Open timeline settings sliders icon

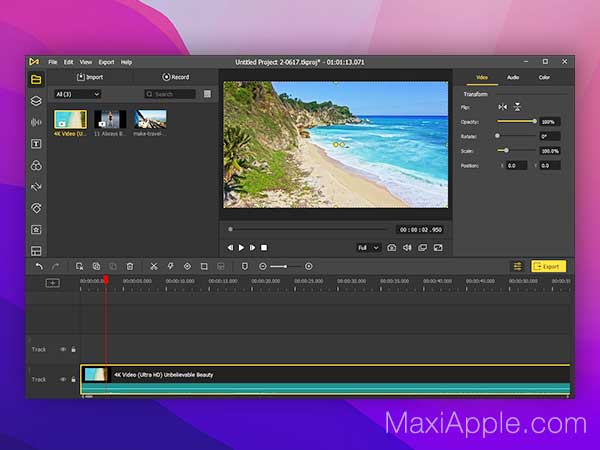pos(517,266)
